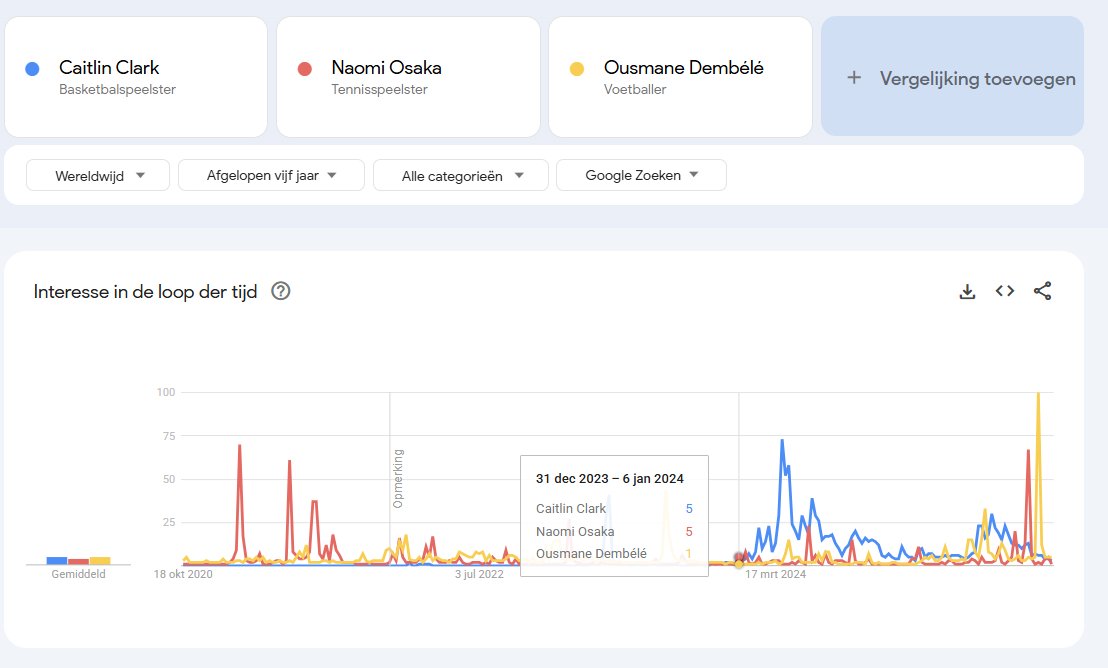
Task: Click the '50' y-axis label
Action: [x=169, y=479]
